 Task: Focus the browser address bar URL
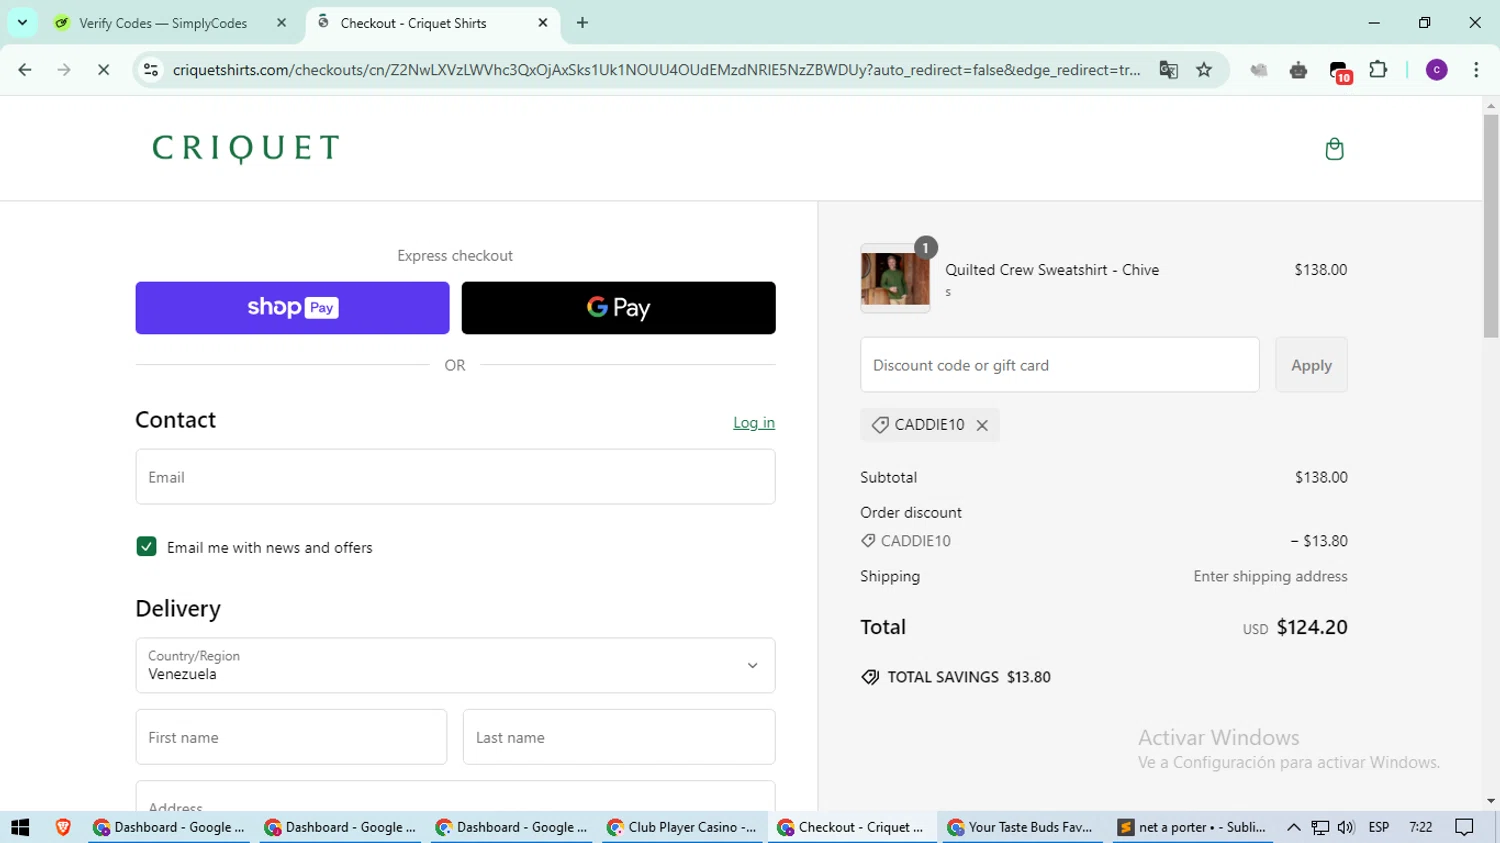656,70
